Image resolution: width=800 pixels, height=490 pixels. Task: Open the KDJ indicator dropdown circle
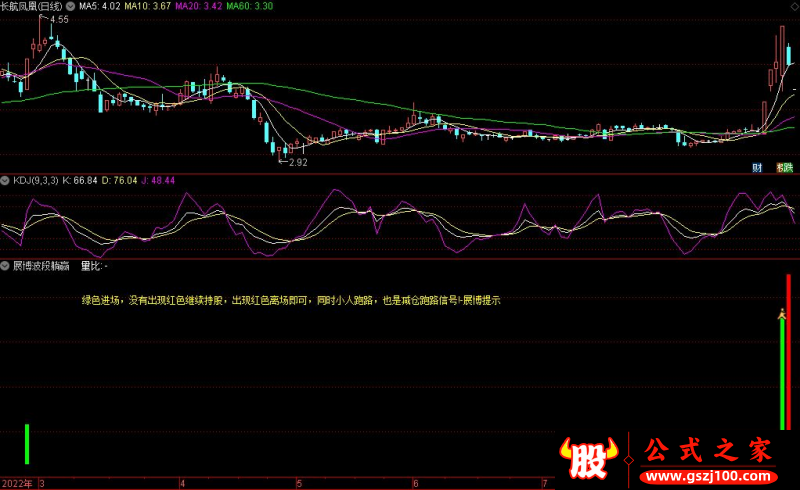5,181
